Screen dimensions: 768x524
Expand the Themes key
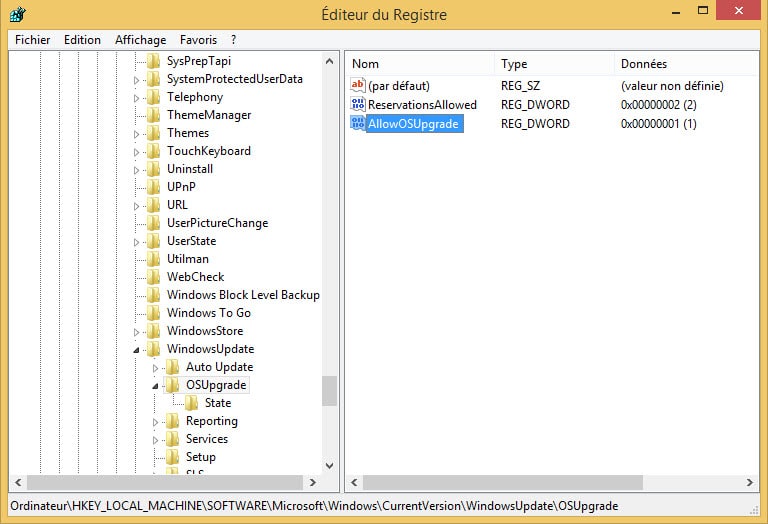[137, 134]
